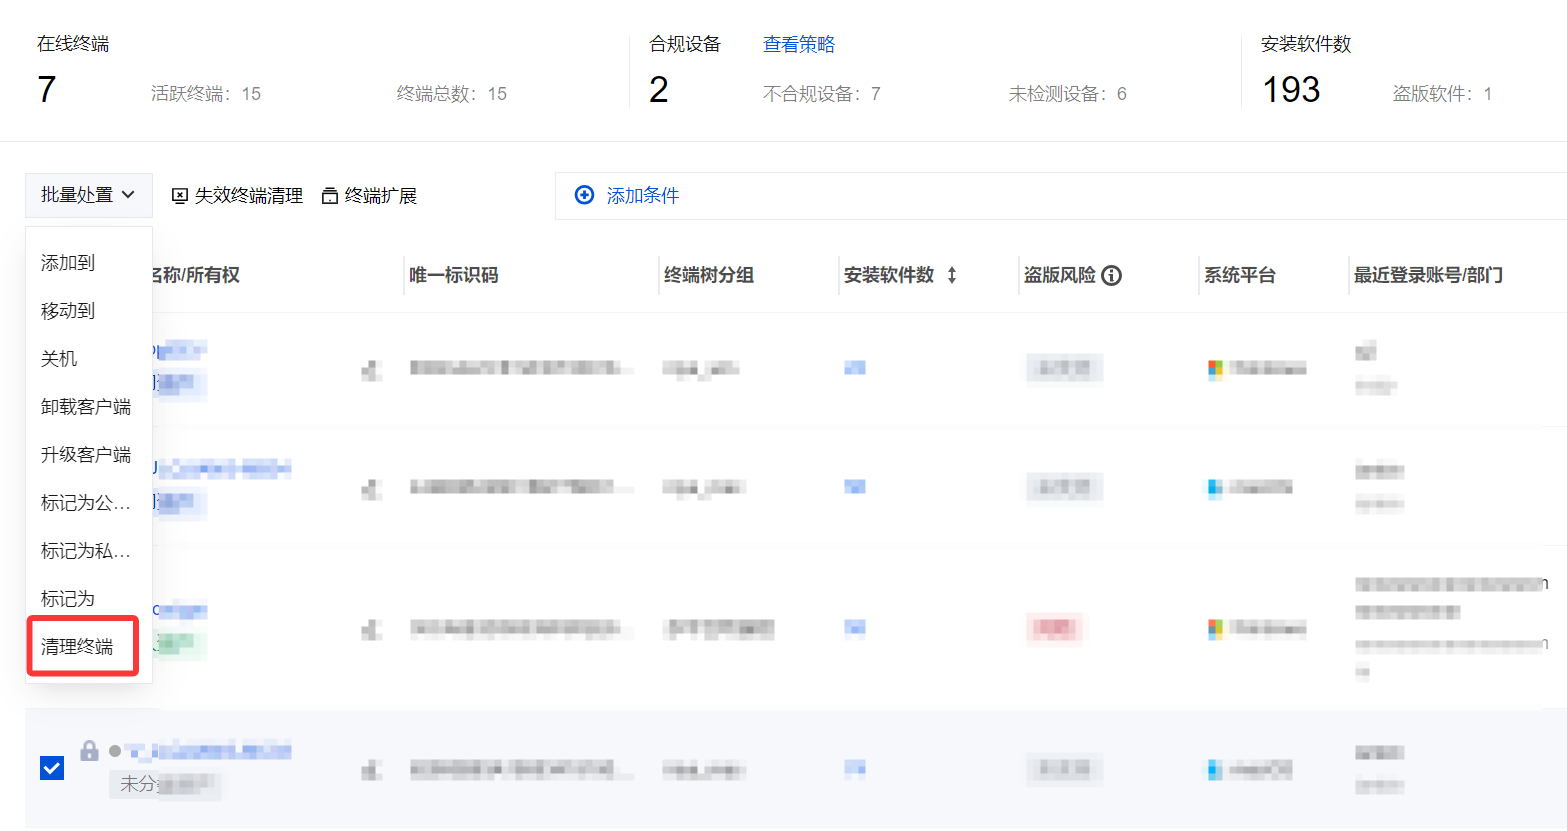The width and height of the screenshot is (1567, 831).
Task: Expand the 批量处置 dropdown
Action: pyautogui.click(x=88, y=195)
